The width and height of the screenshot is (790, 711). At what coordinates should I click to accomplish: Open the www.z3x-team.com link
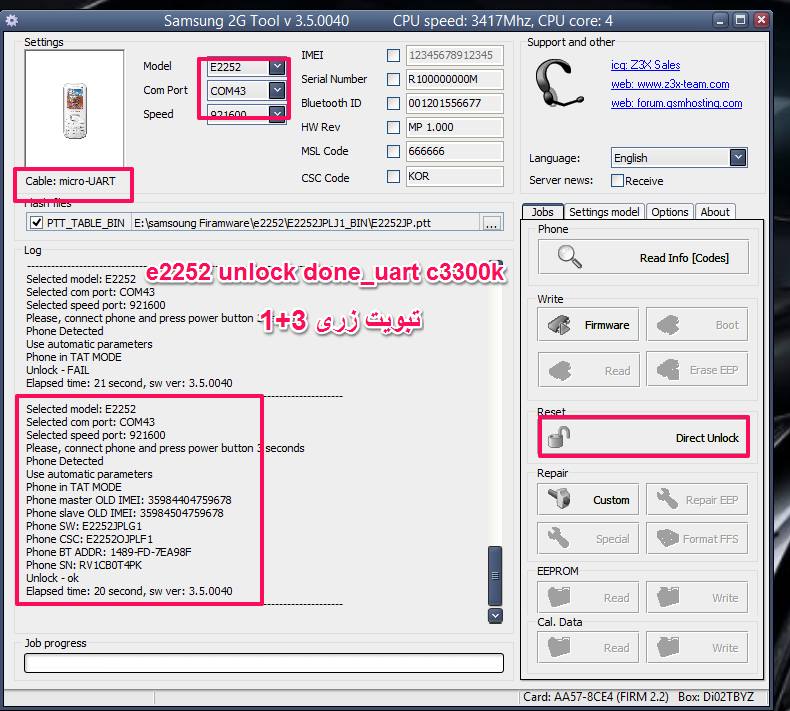pos(670,84)
